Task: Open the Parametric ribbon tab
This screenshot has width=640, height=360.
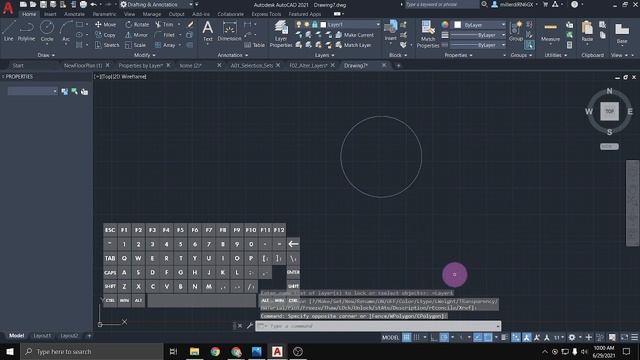Action: point(104,14)
